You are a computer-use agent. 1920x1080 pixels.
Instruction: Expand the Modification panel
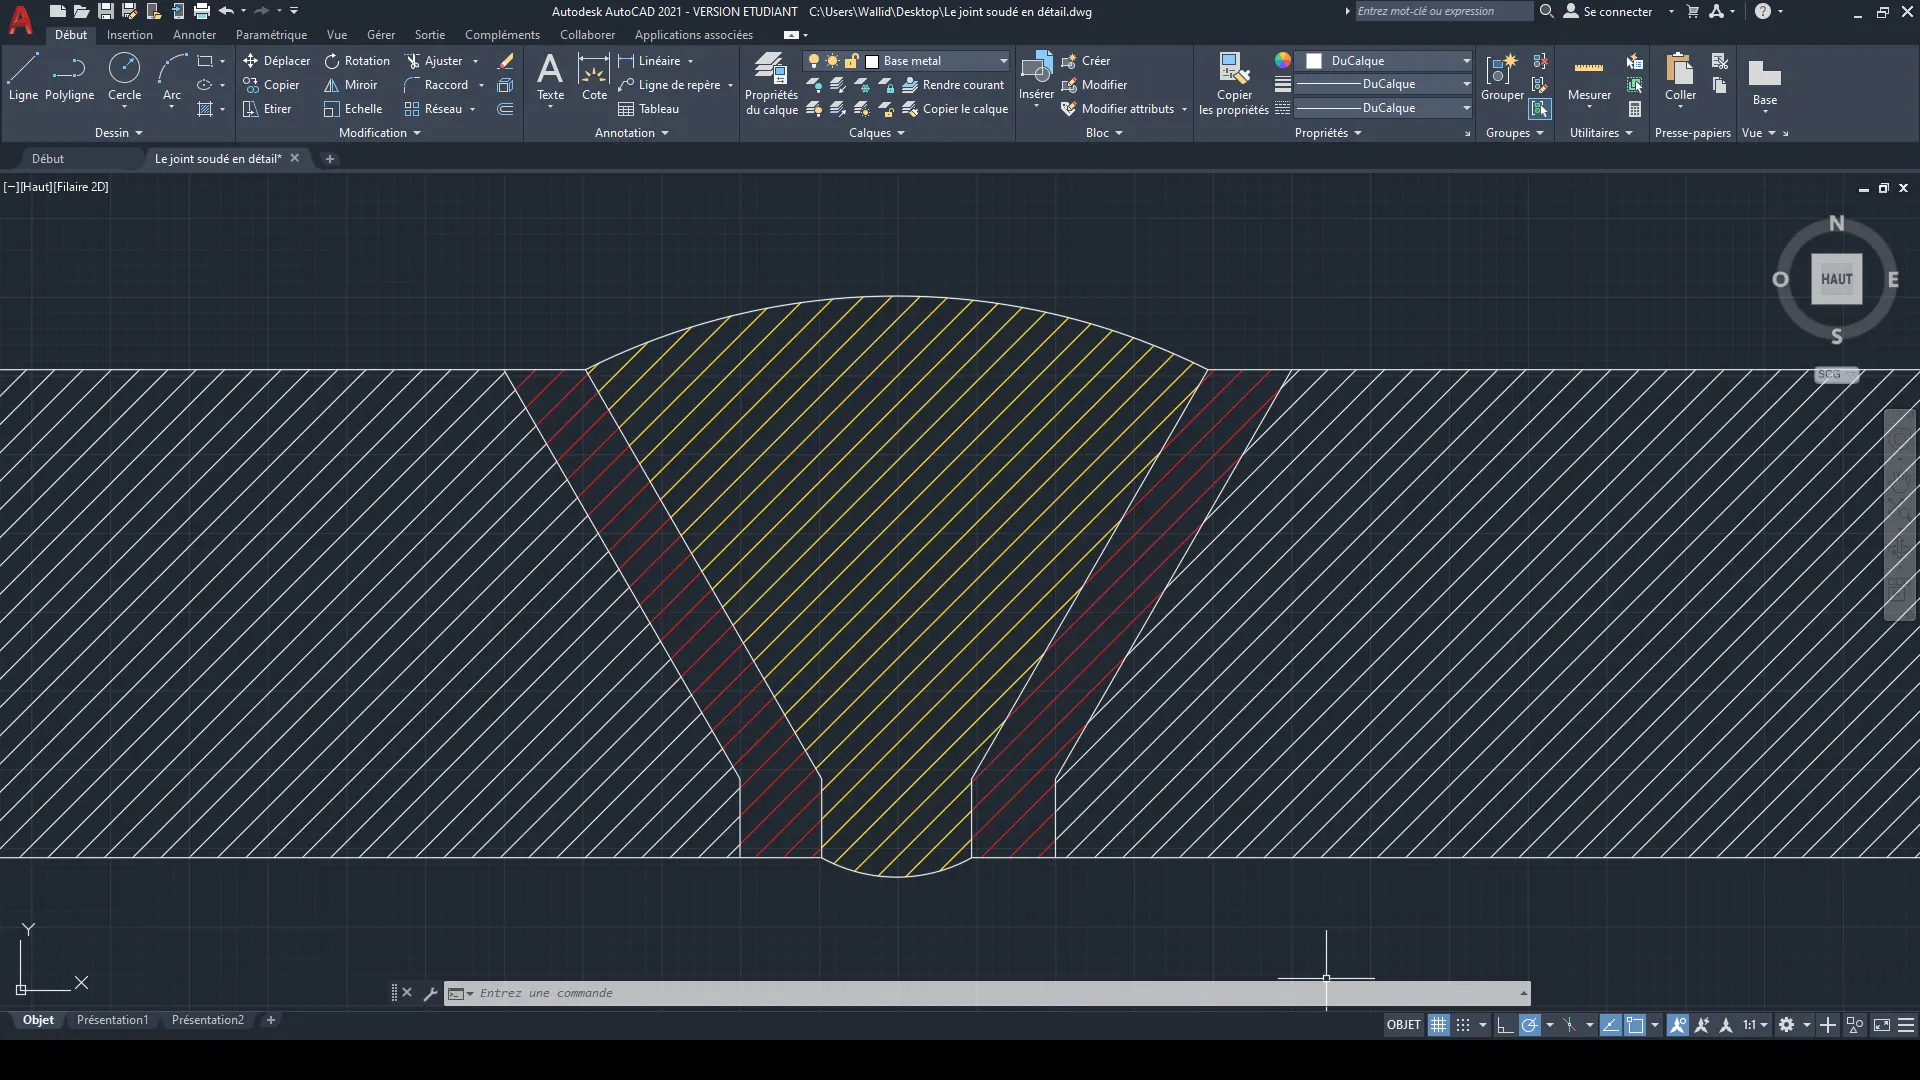[380, 133]
